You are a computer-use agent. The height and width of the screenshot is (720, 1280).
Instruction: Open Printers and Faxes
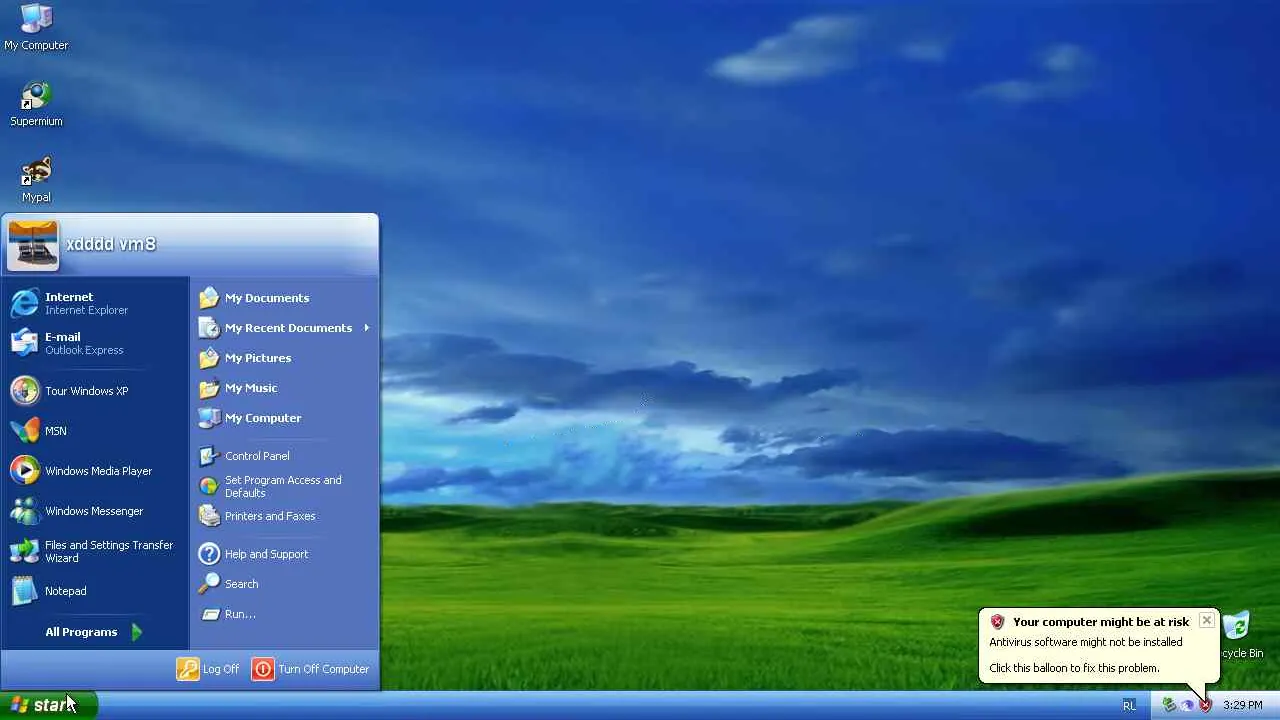click(x=285, y=516)
